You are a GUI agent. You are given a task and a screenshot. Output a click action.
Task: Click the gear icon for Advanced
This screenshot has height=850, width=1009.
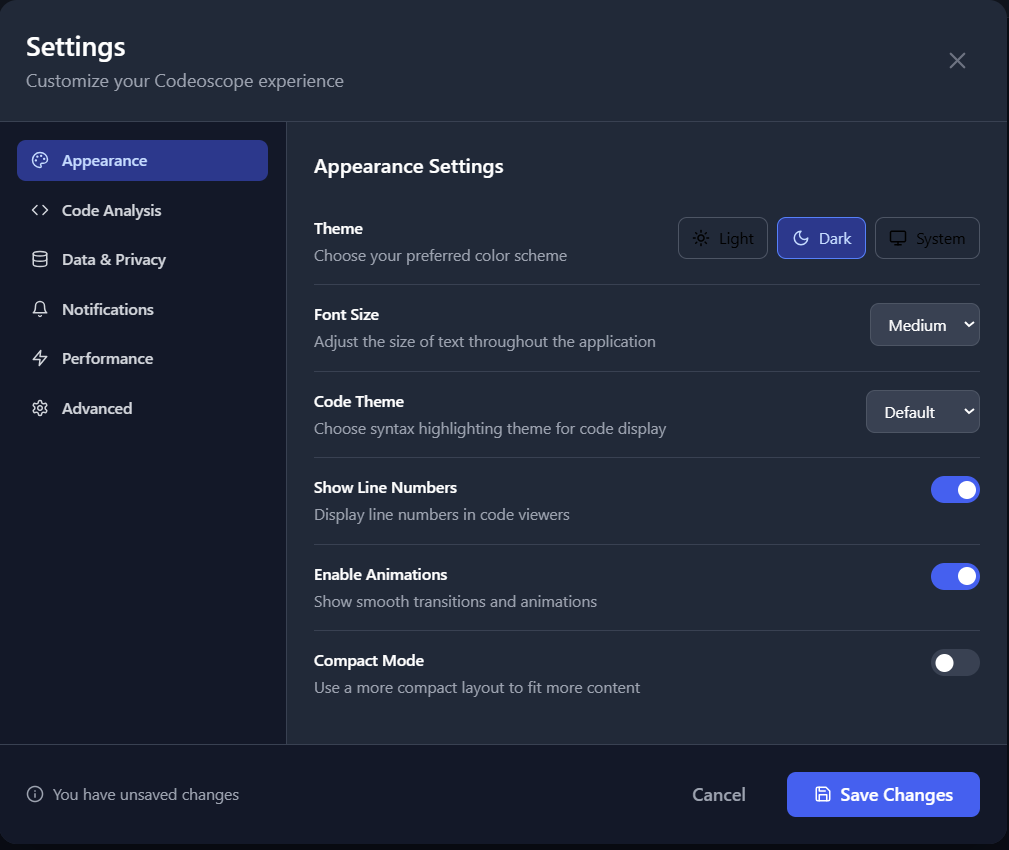pos(40,408)
